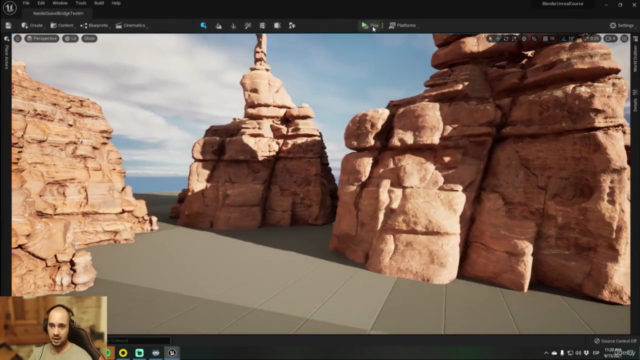Save the current level with the disk icon
Screen dimensions: 640x360
[8, 26]
